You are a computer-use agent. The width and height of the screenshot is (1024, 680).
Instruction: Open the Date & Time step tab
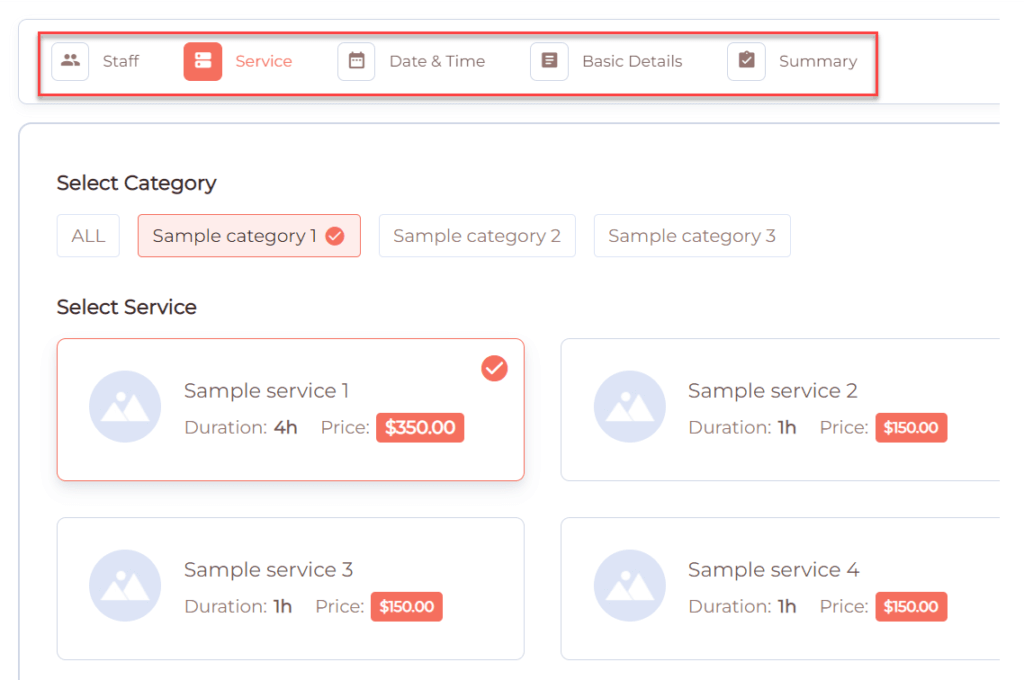[x=412, y=61]
